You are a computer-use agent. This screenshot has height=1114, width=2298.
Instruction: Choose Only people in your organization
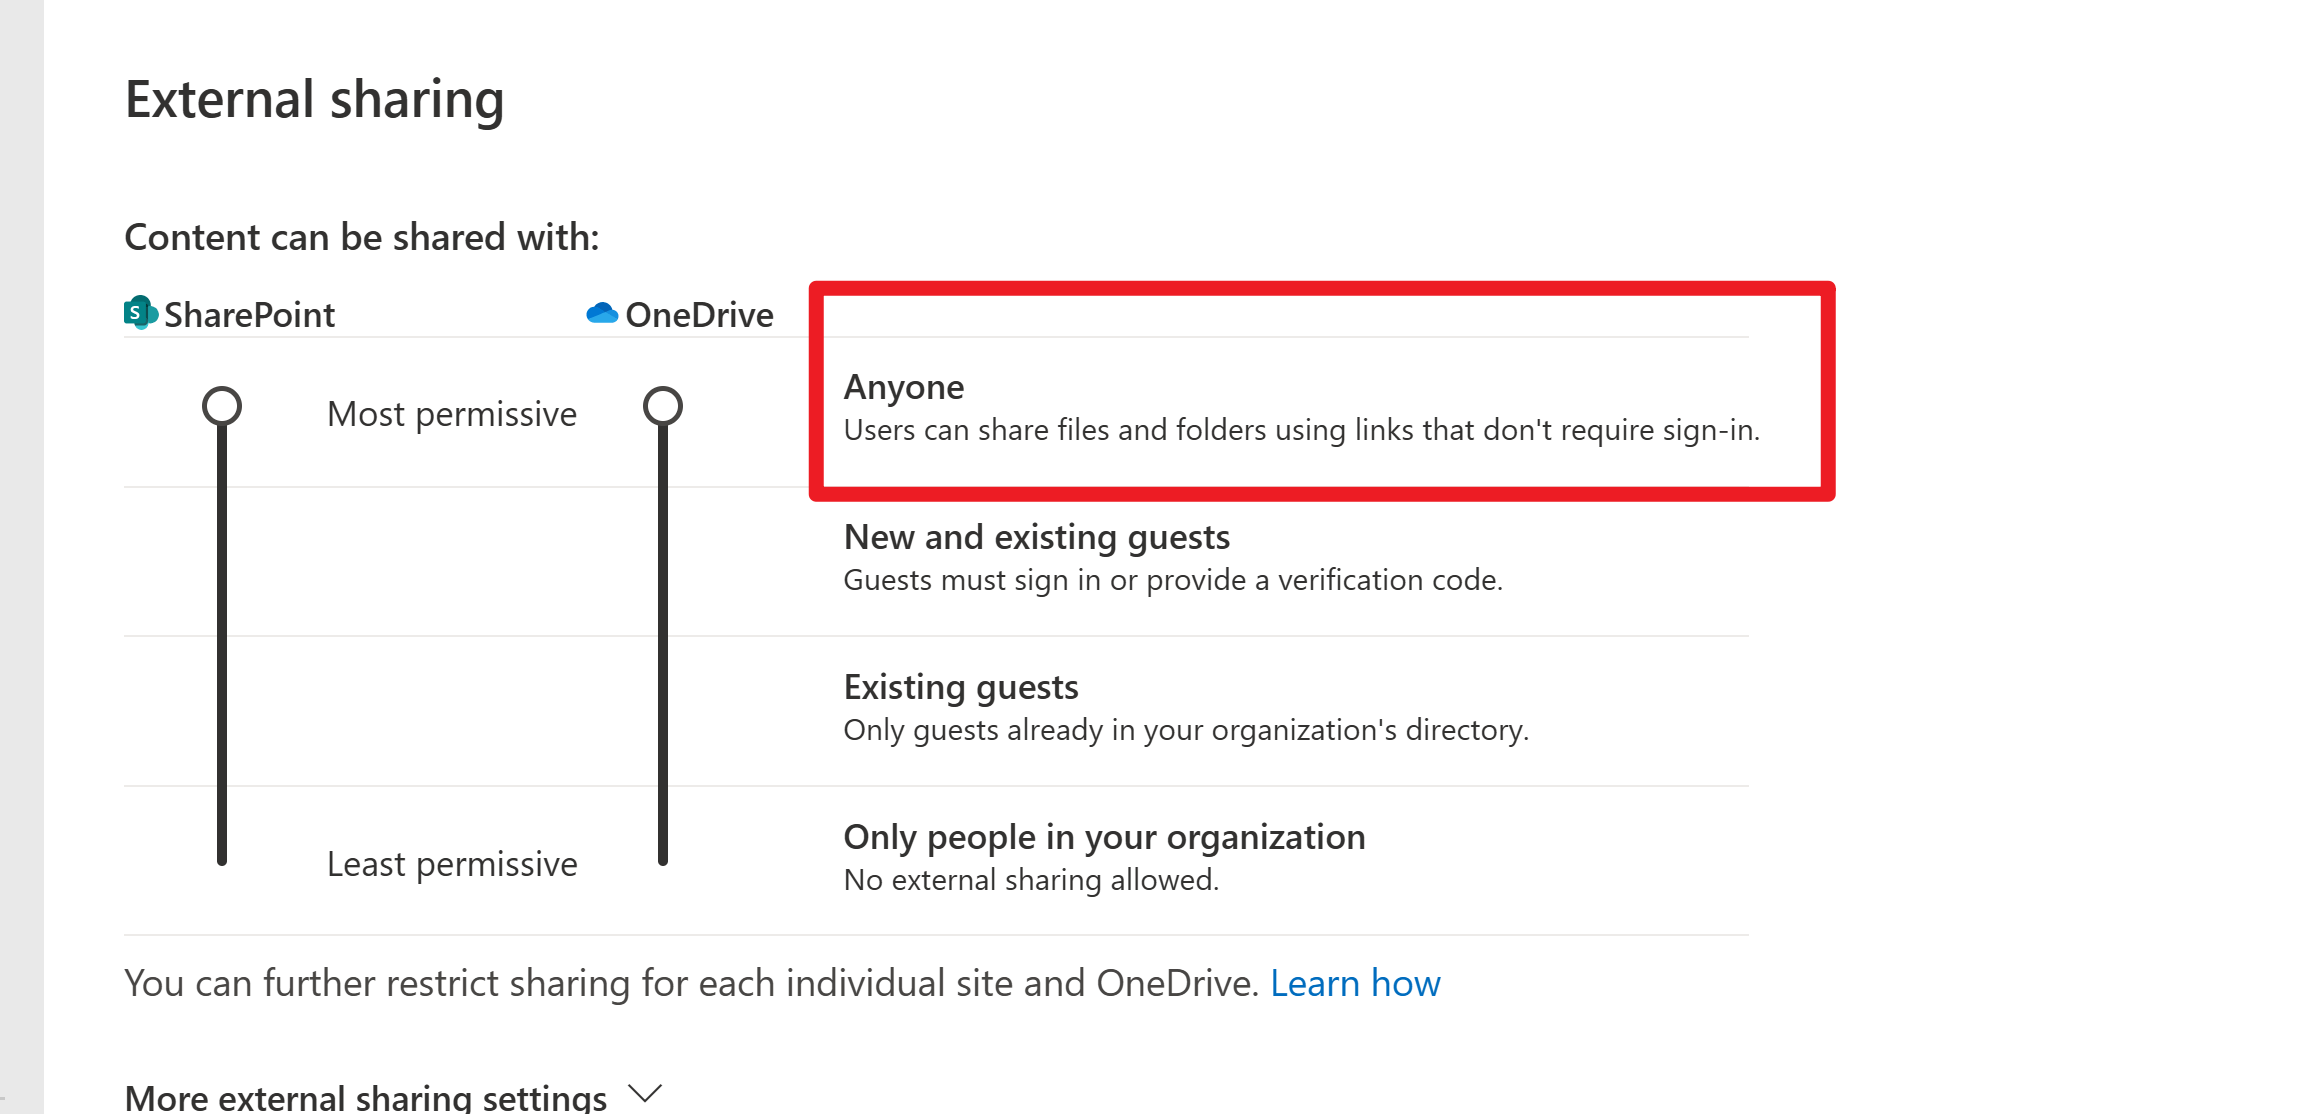click(x=1103, y=837)
